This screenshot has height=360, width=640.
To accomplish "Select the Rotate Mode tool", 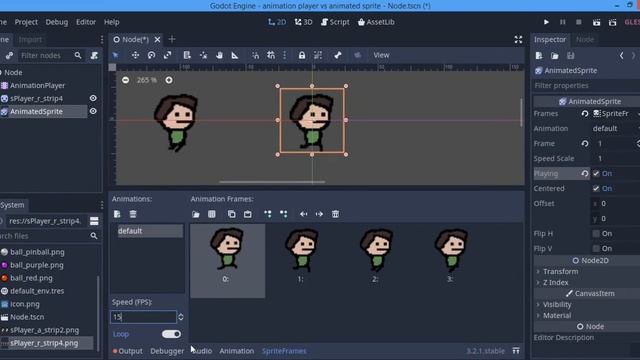I will [151, 55].
